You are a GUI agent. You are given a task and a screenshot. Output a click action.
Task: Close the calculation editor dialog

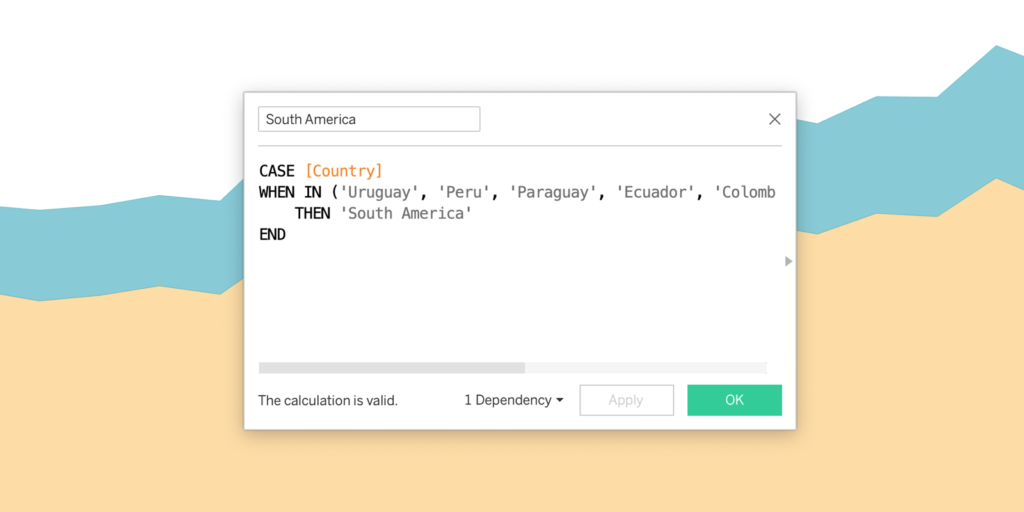tap(775, 119)
